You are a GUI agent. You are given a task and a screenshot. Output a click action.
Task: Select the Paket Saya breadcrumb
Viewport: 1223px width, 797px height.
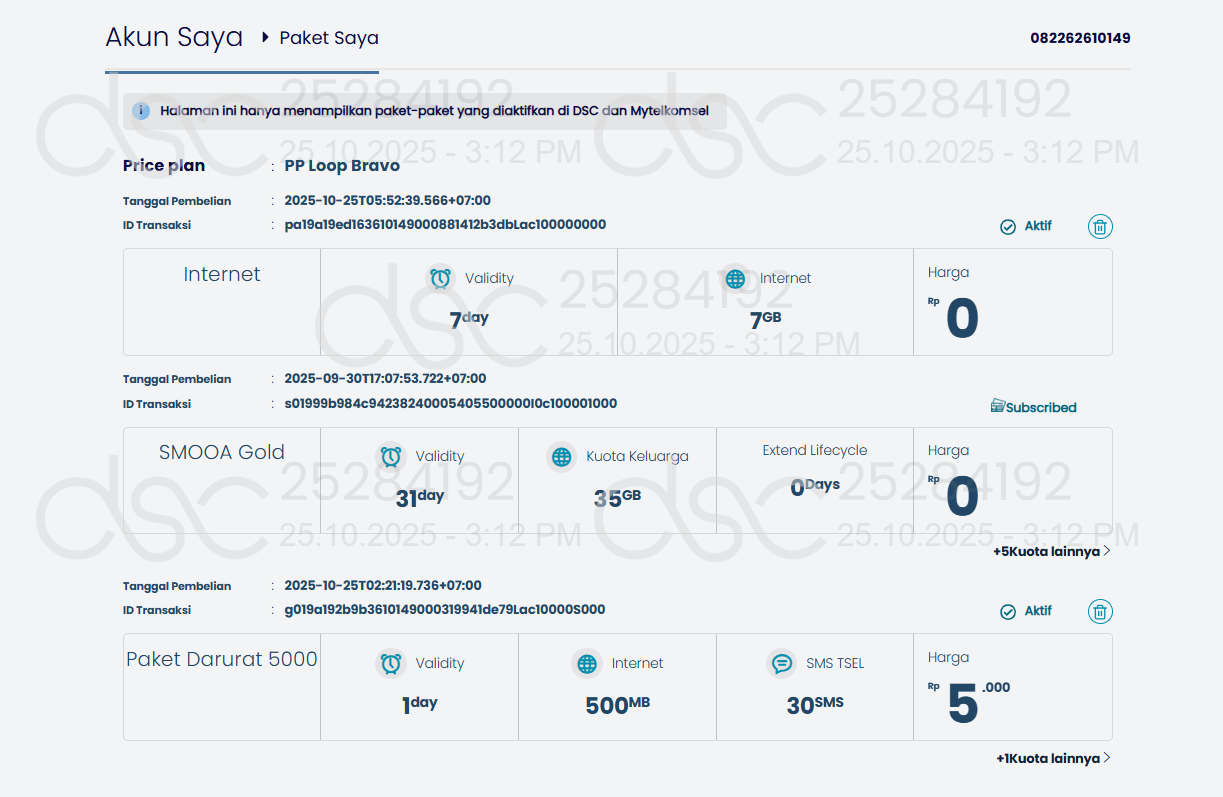point(329,38)
